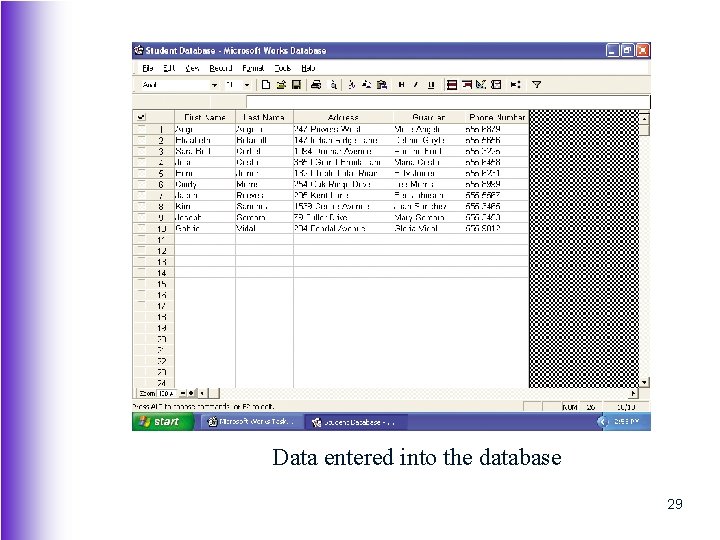Click the Paste clipboard icon
This screenshot has height=540, width=720.
pos(382,84)
